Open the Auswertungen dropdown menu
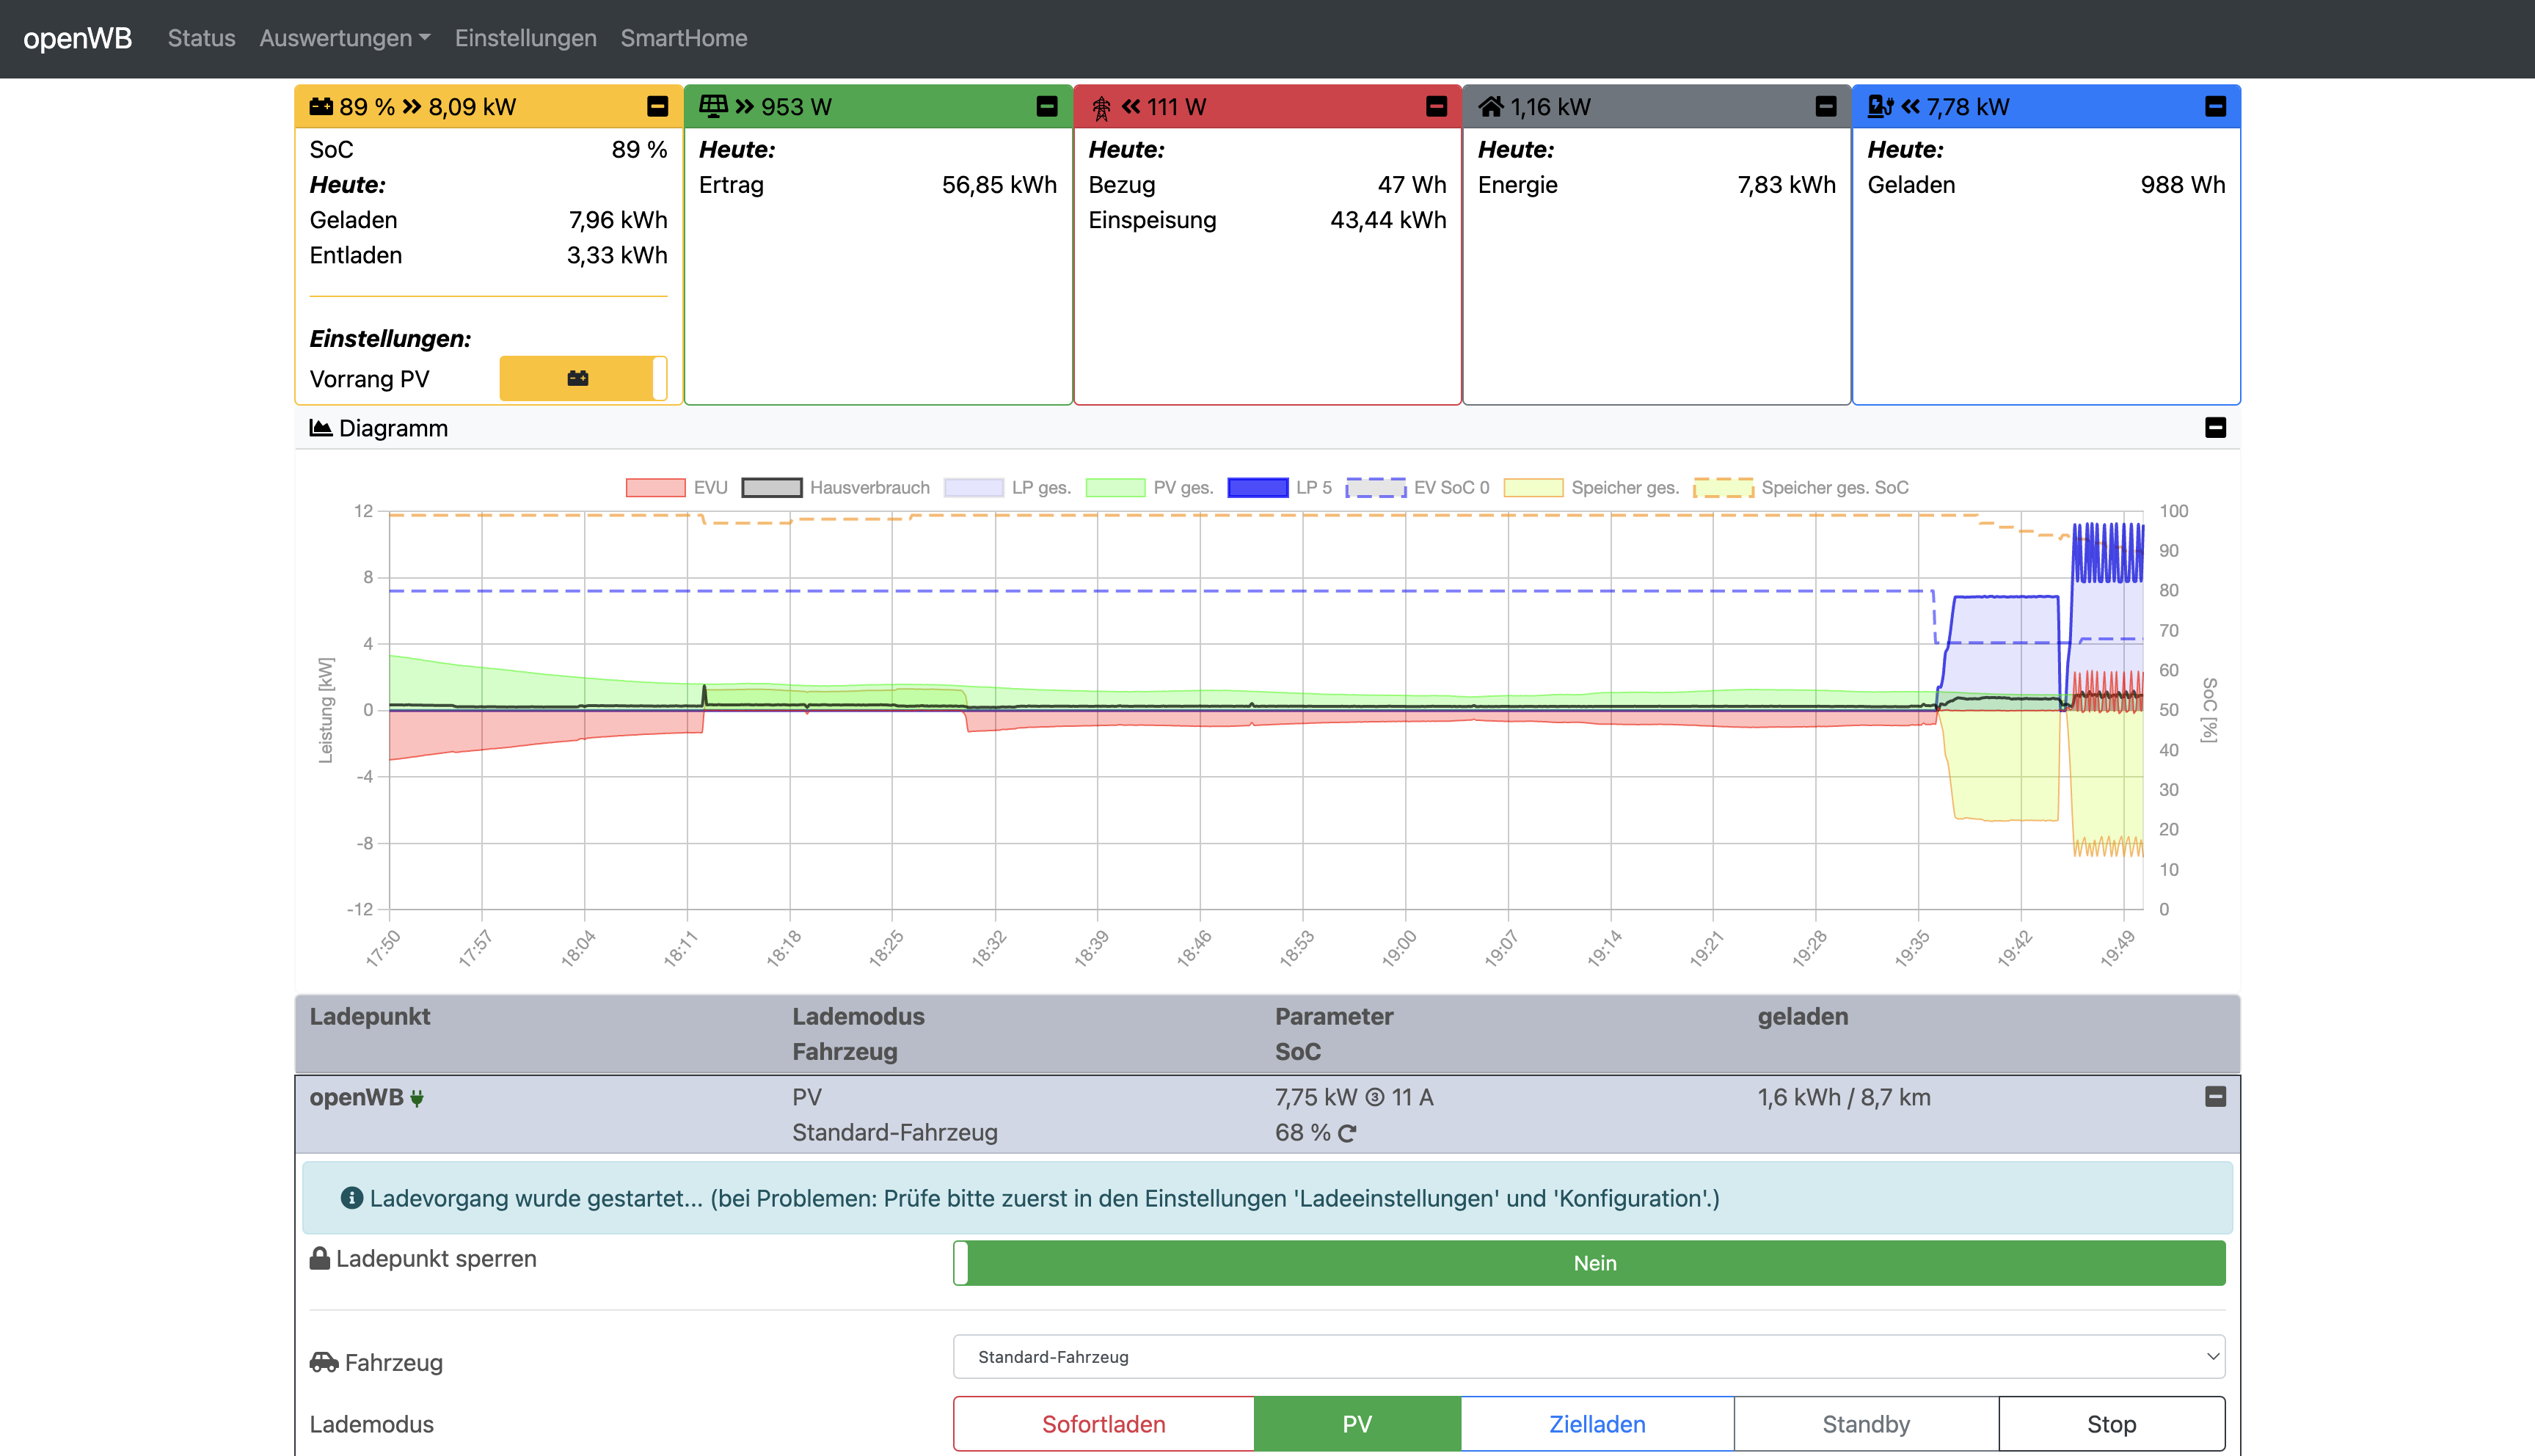The height and width of the screenshot is (1456, 2535). pos(344,38)
